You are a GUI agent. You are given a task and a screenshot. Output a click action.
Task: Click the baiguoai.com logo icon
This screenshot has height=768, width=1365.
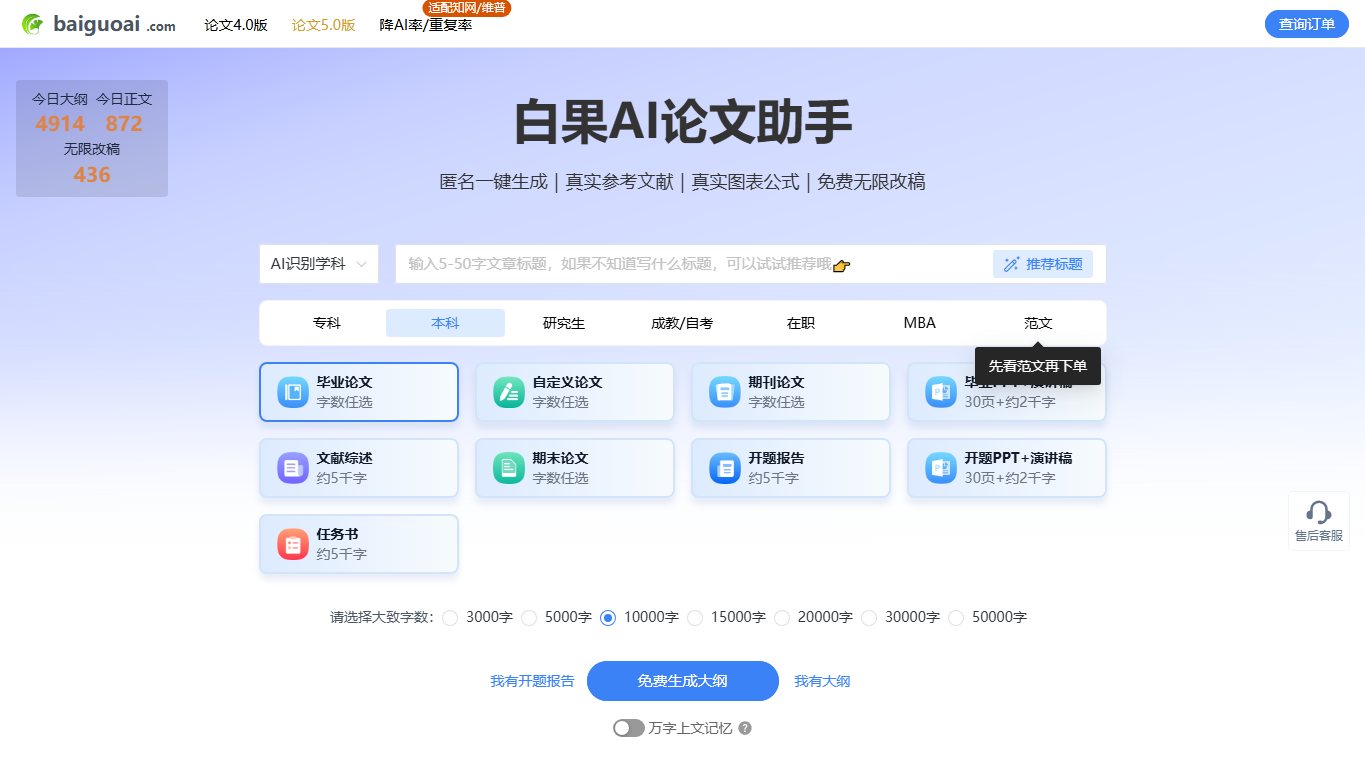click(33, 24)
